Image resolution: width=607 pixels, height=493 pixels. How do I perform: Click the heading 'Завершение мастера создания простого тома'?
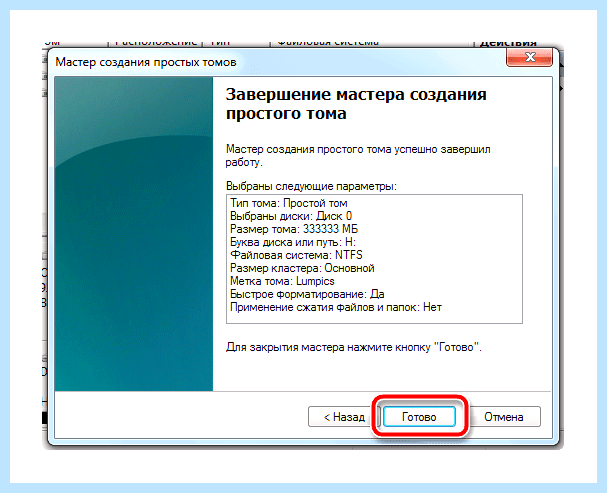pos(356,104)
